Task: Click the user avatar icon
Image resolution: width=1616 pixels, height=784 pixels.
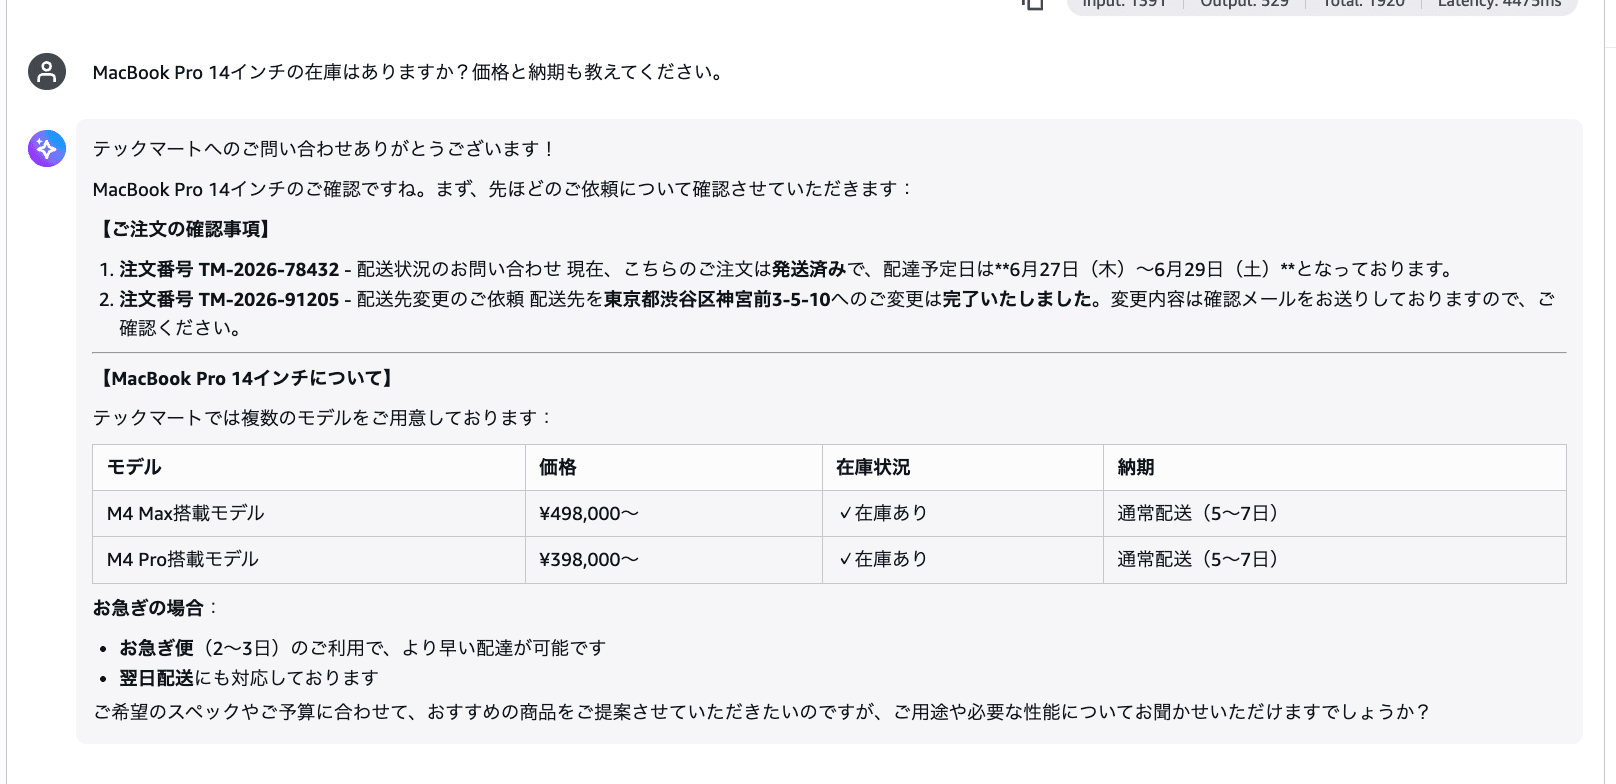Action: point(47,72)
